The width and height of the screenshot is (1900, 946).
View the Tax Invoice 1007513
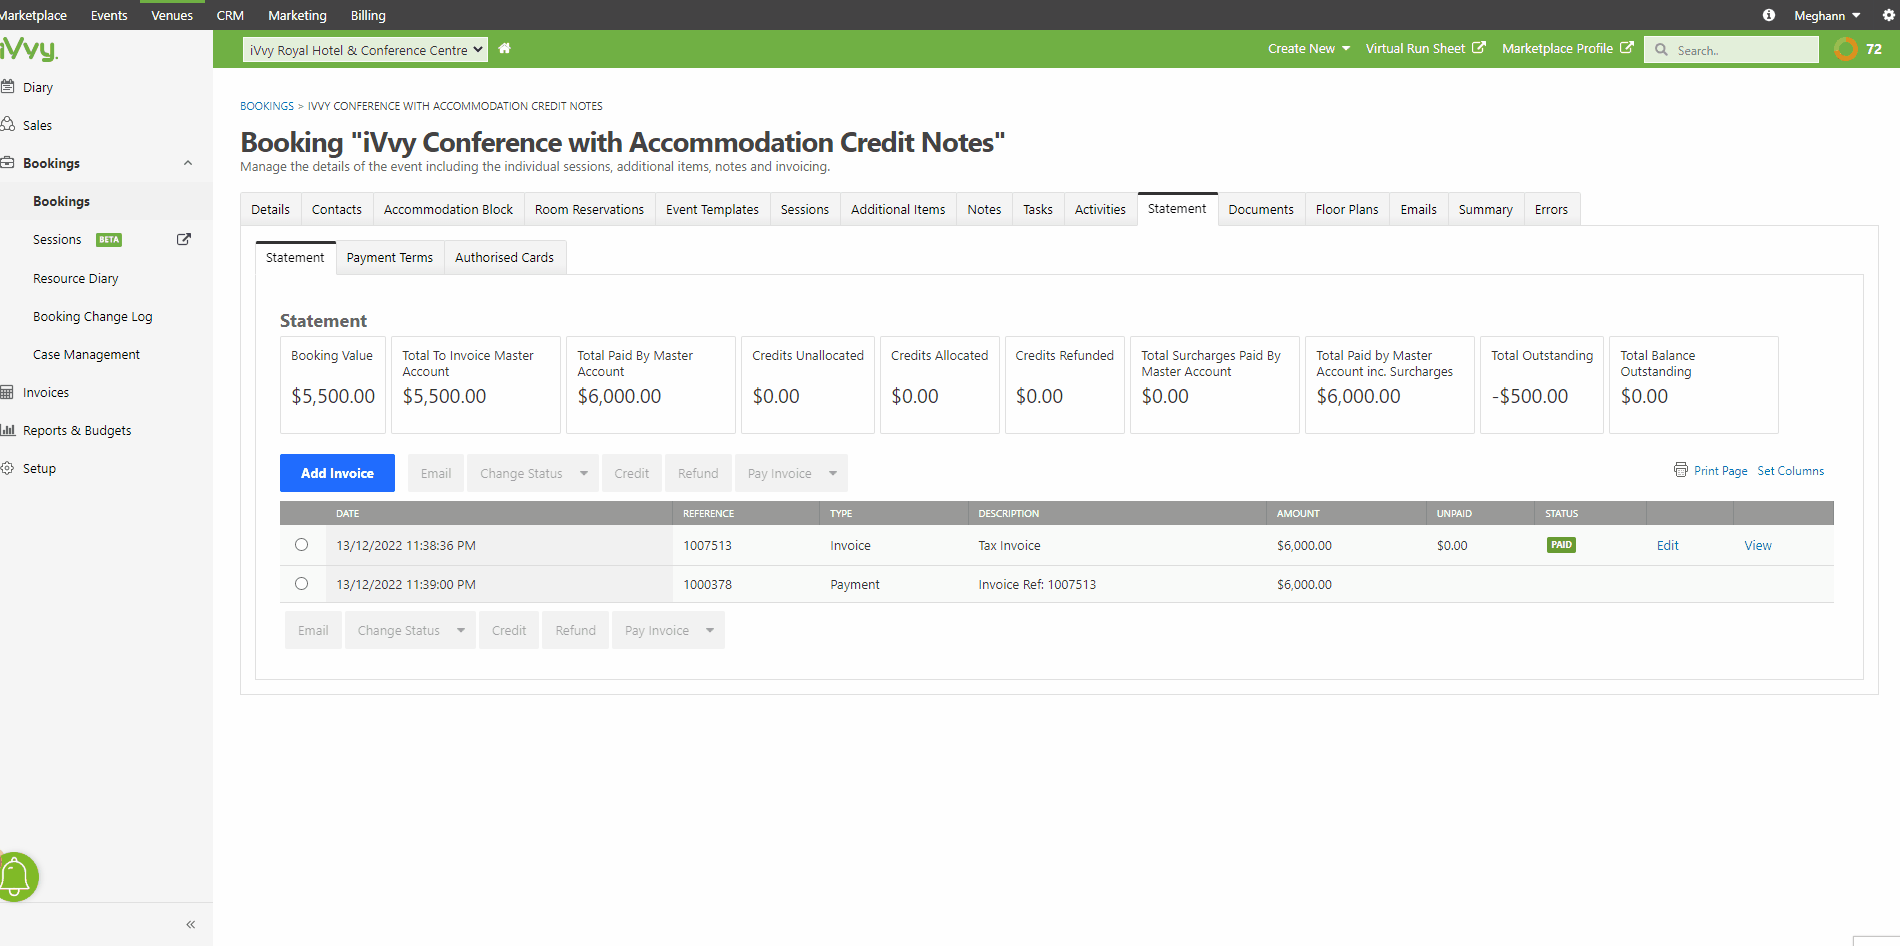[1757, 545]
